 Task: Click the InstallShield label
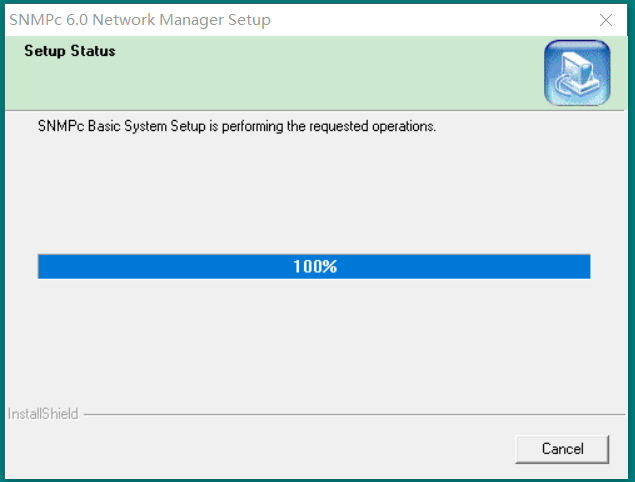click(43, 414)
